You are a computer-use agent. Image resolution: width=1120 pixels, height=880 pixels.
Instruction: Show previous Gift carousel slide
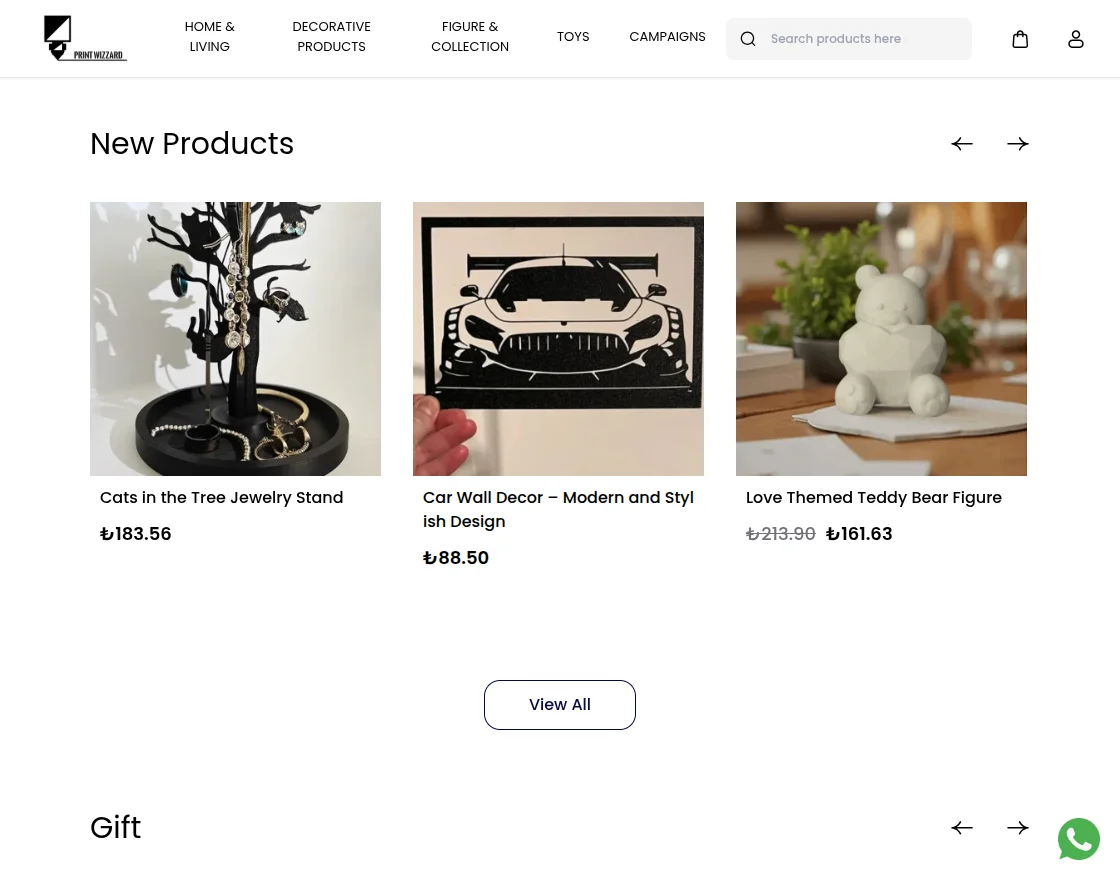pos(962,827)
